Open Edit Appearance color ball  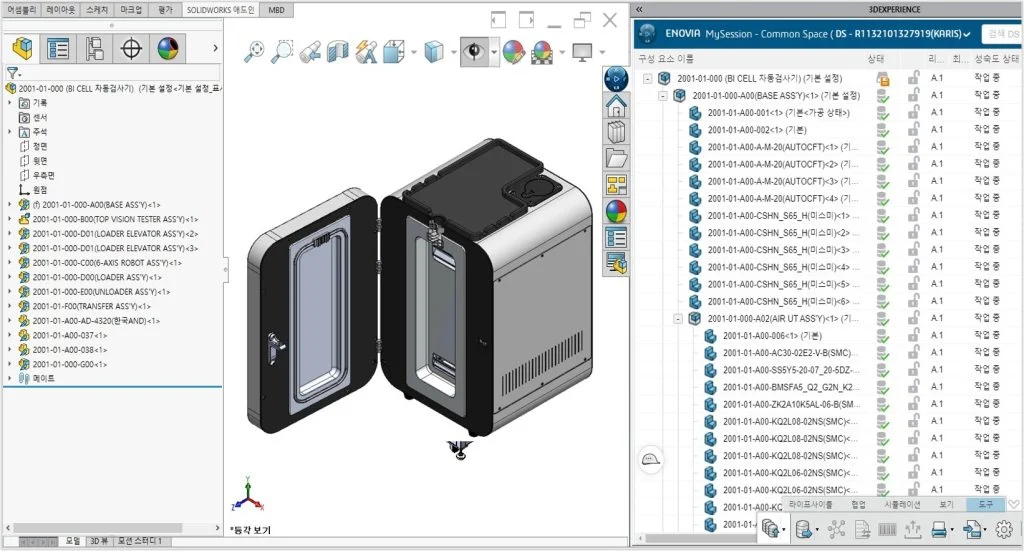[x=513, y=51]
